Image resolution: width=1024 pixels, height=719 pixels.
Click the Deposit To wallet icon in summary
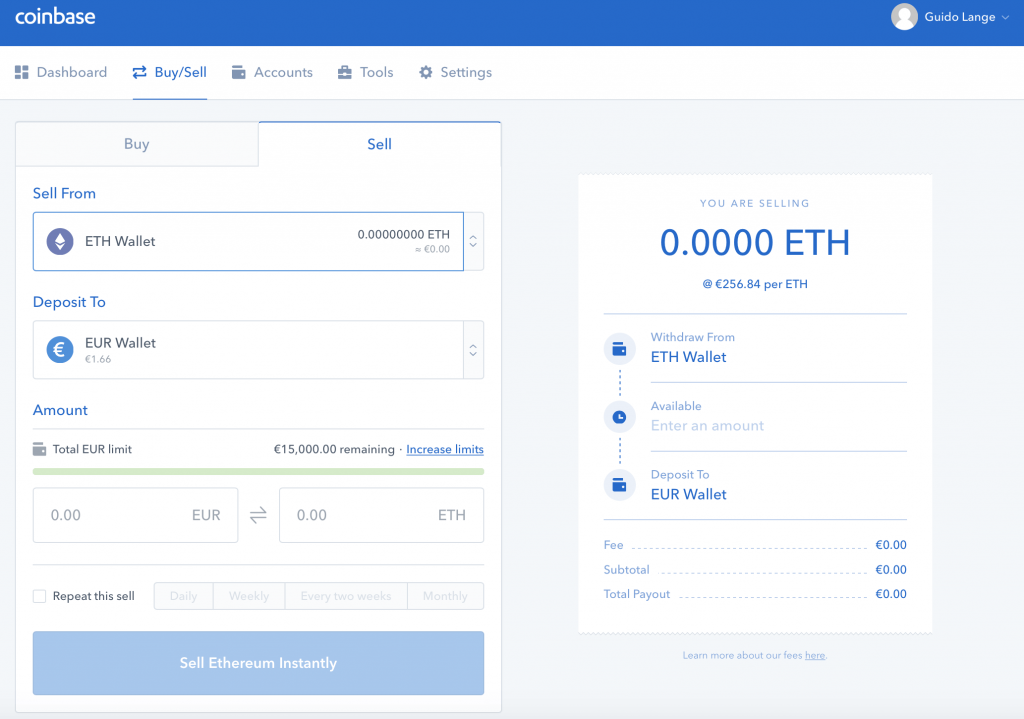click(x=620, y=485)
